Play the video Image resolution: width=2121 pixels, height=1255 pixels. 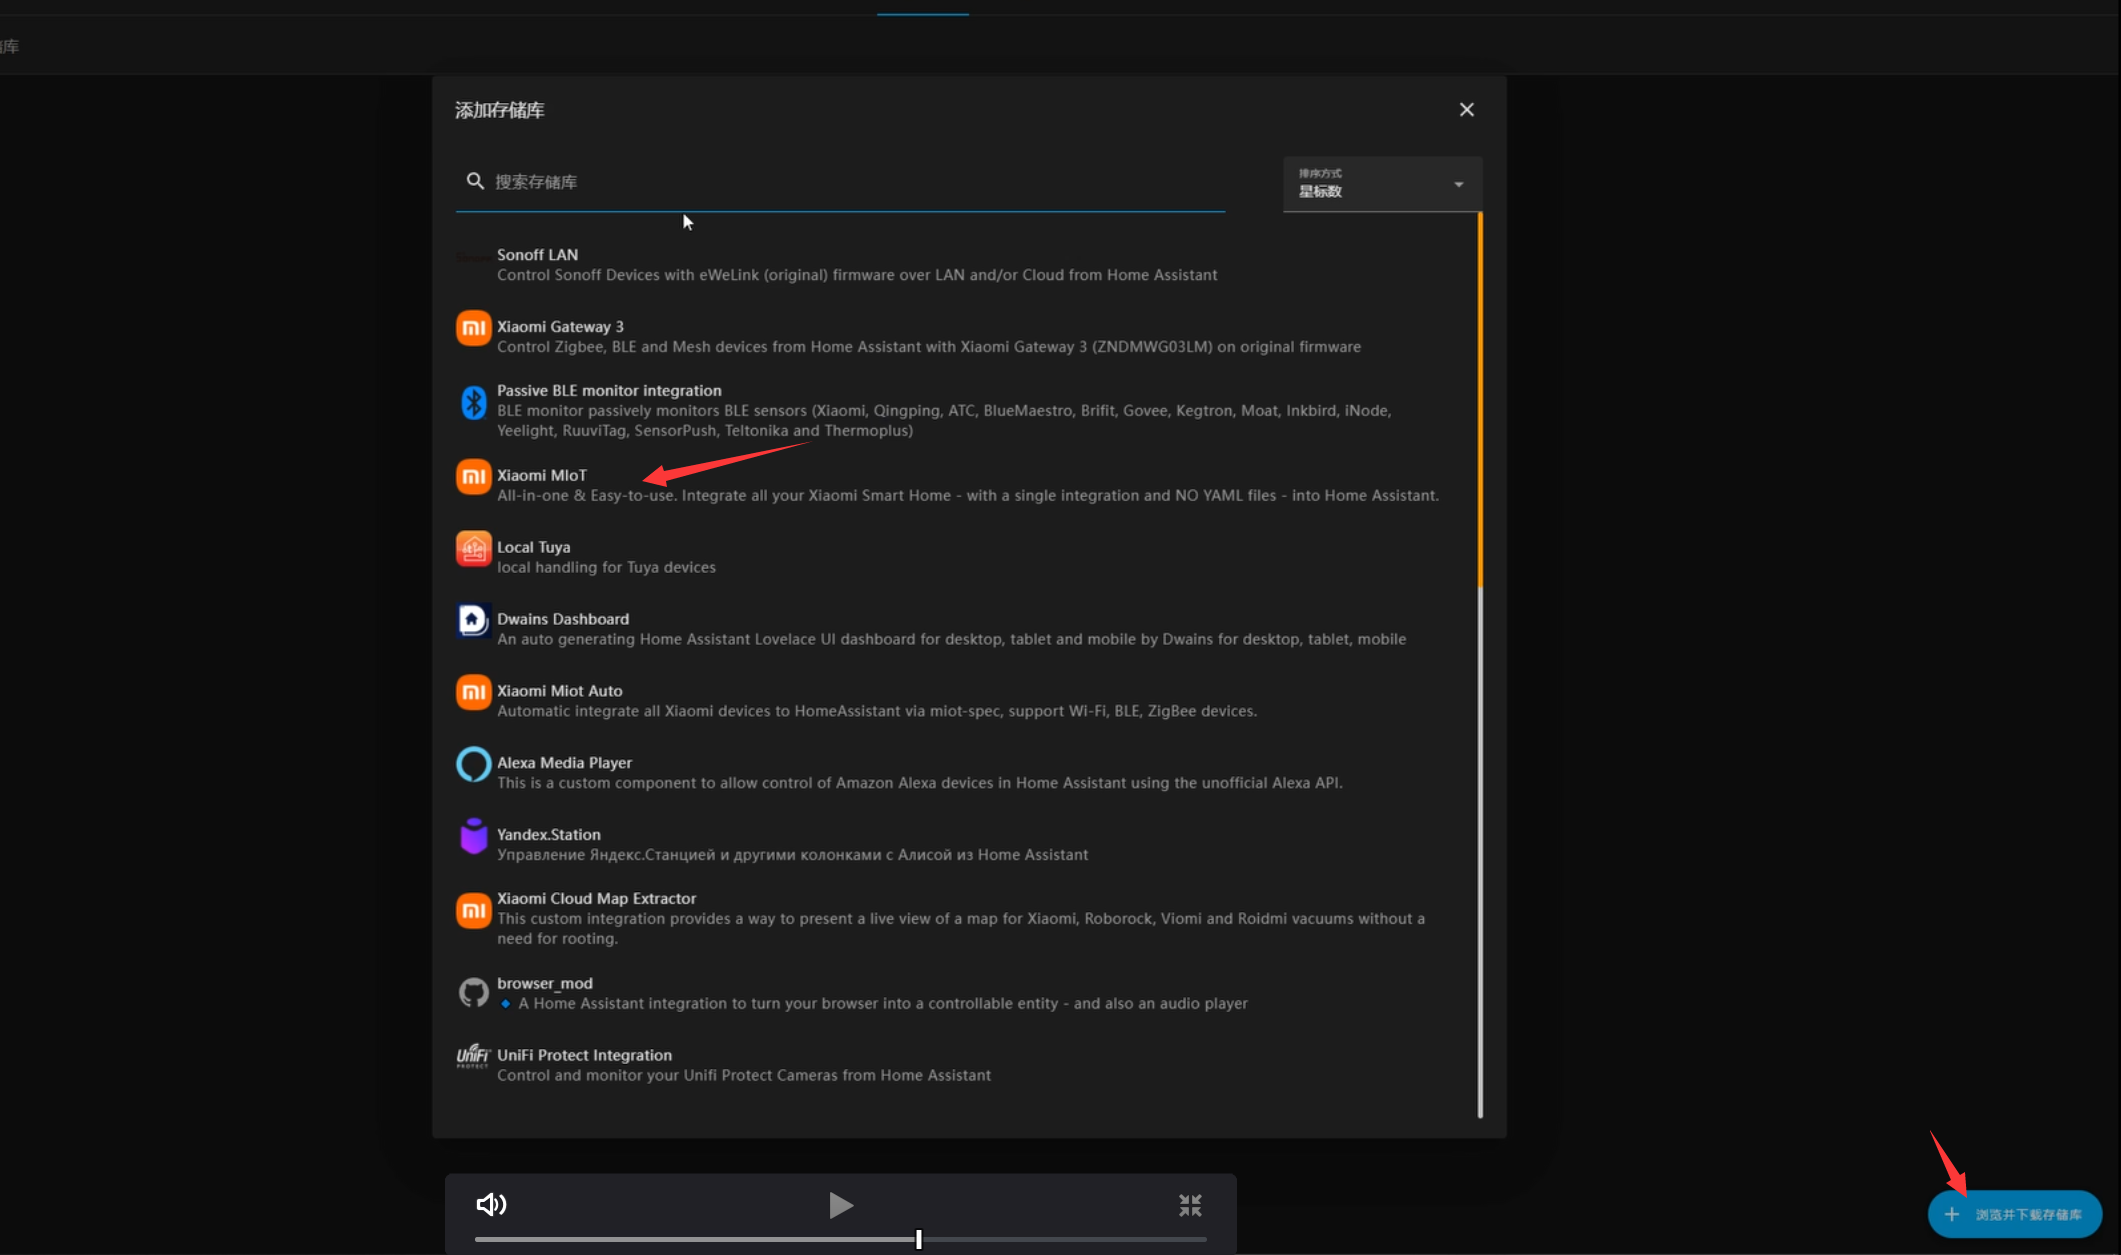[x=840, y=1205]
